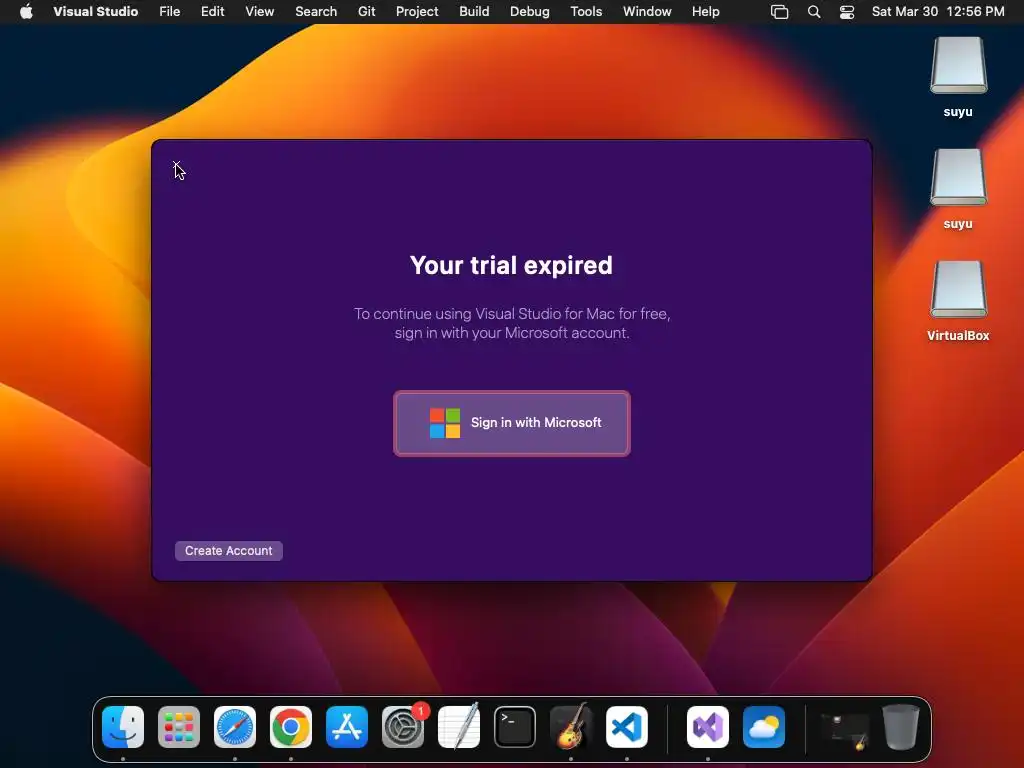Launch Google Chrome from the Dock
1024x768 pixels.
coord(291,727)
